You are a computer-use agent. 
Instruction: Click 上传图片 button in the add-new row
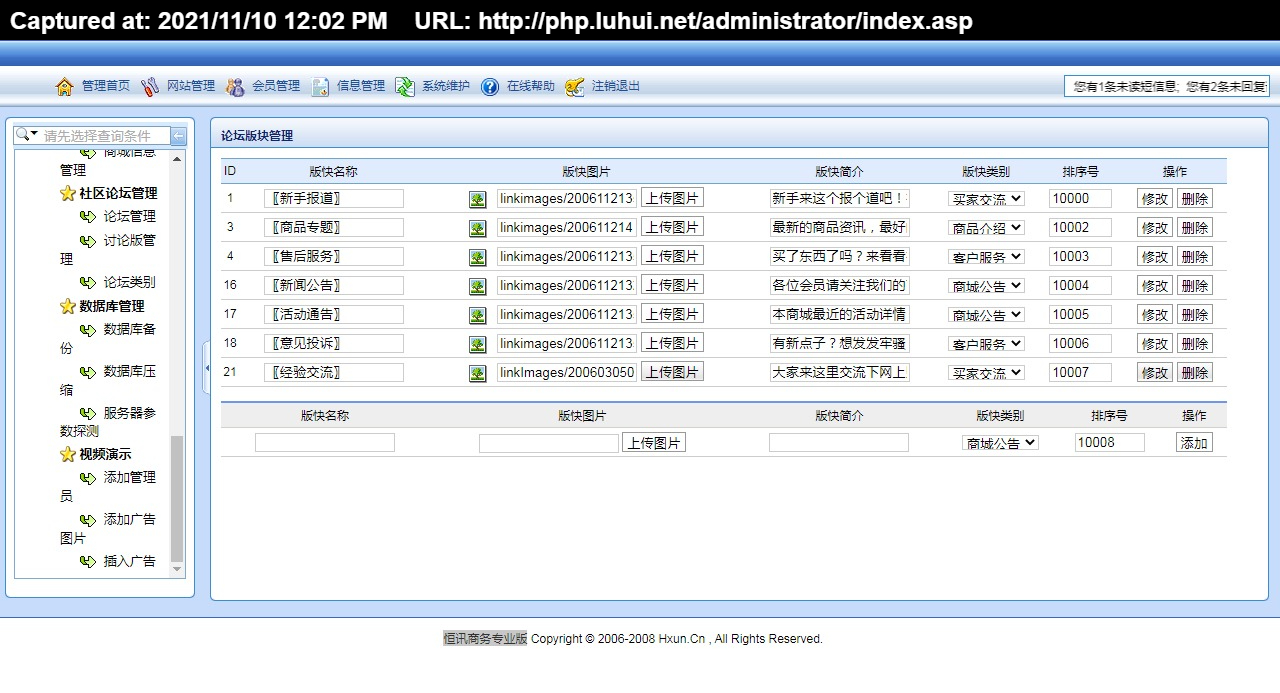coord(654,443)
